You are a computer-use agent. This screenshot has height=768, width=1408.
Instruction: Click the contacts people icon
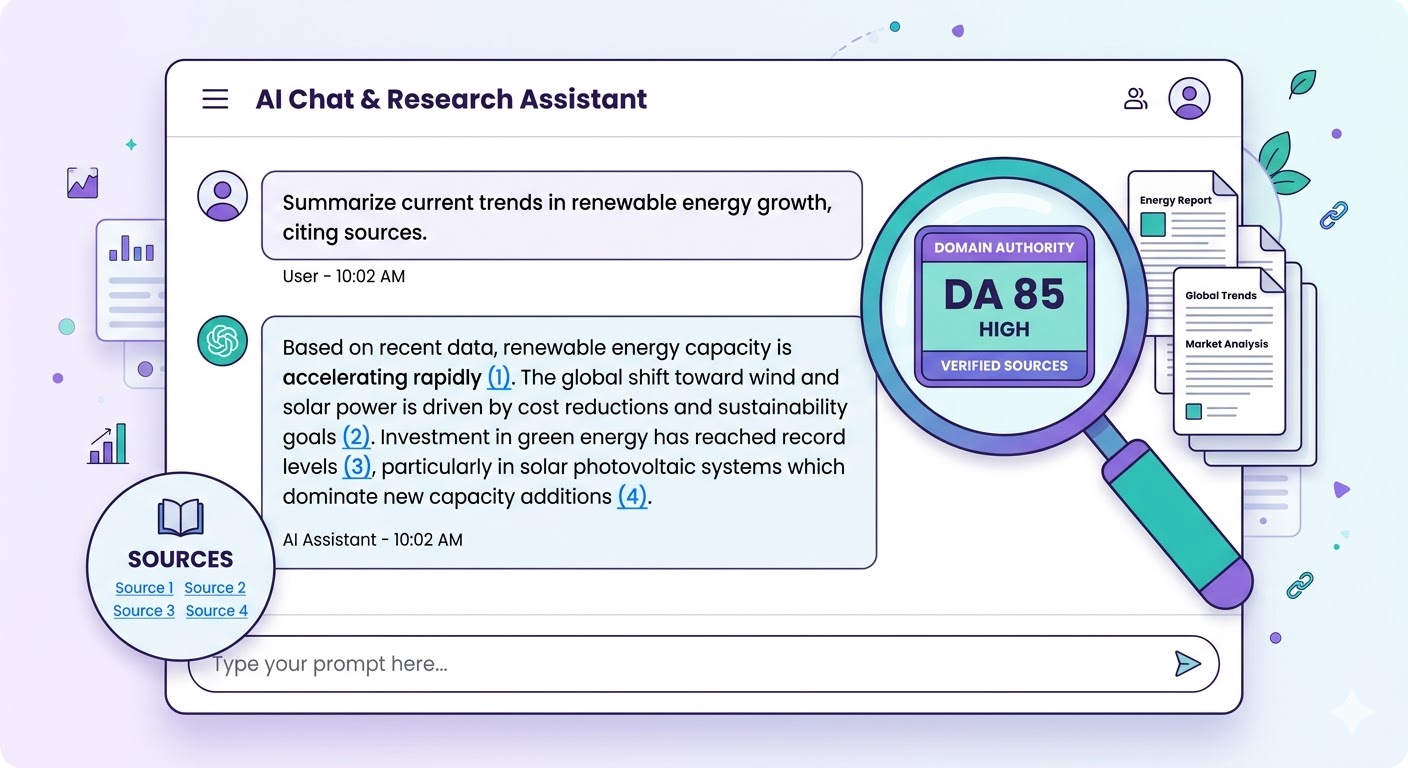click(x=1135, y=98)
